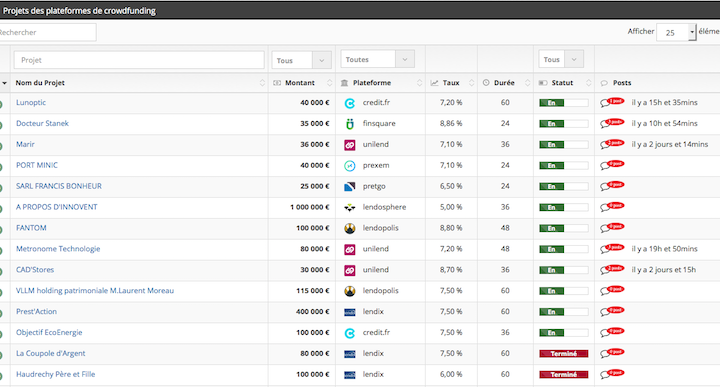
Task: Open the Montant filter dropdown showing Tous
Action: coord(301,60)
